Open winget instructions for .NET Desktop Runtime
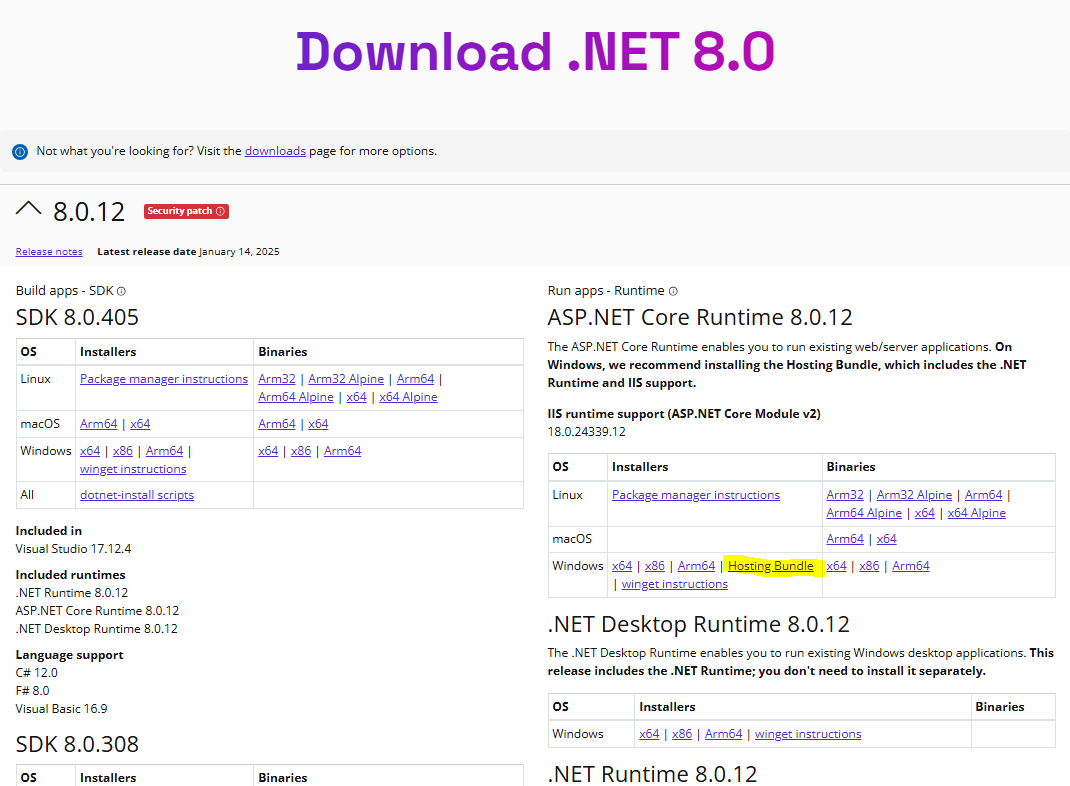The height and width of the screenshot is (786, 1070). (807, 733)
